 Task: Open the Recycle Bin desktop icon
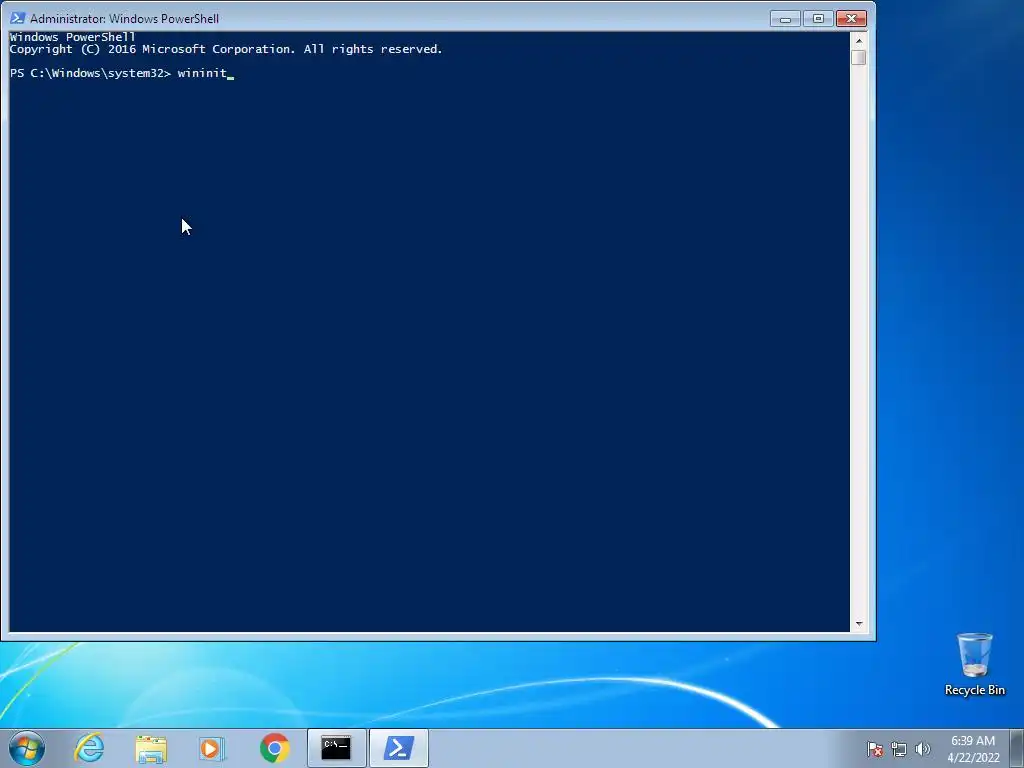tap(974, 664)
